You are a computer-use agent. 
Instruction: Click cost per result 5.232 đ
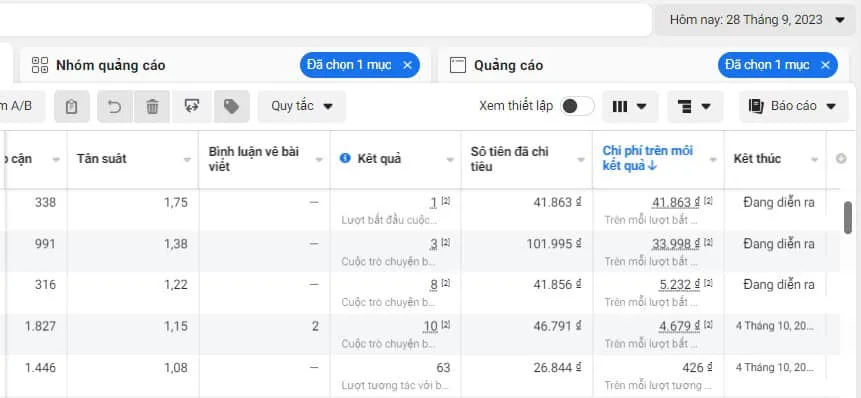coord(679,285)
